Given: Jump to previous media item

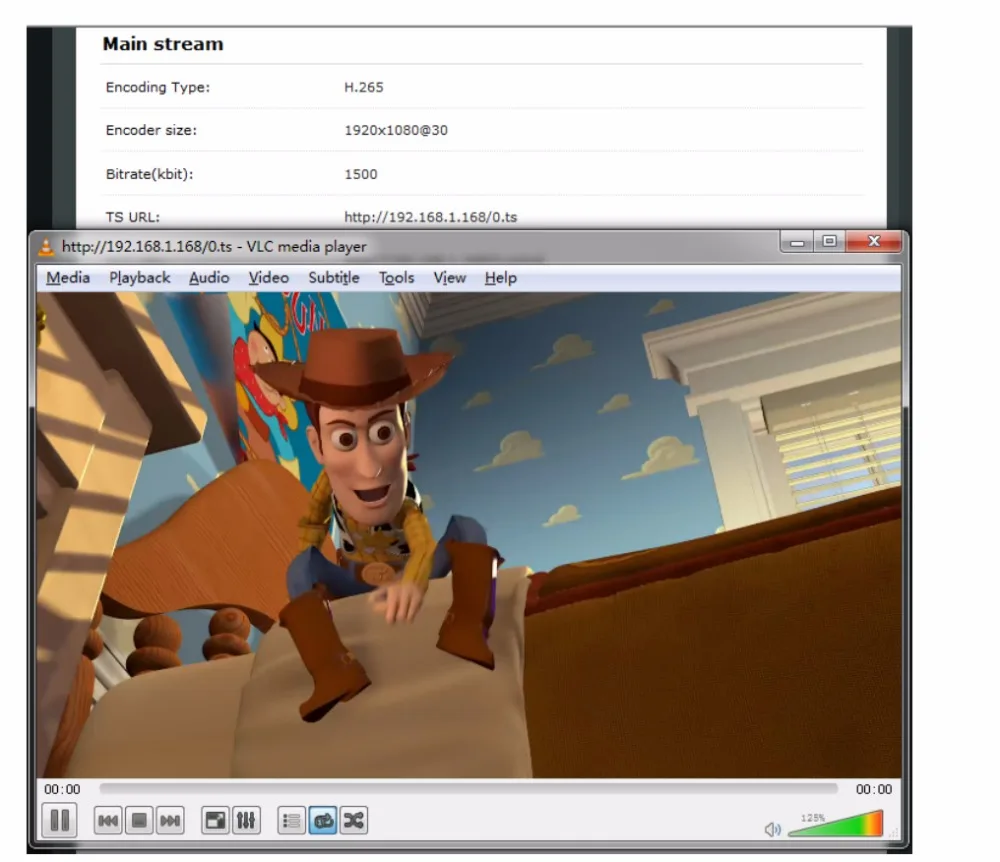Looking at the screenshot, I should pos(108,821).
